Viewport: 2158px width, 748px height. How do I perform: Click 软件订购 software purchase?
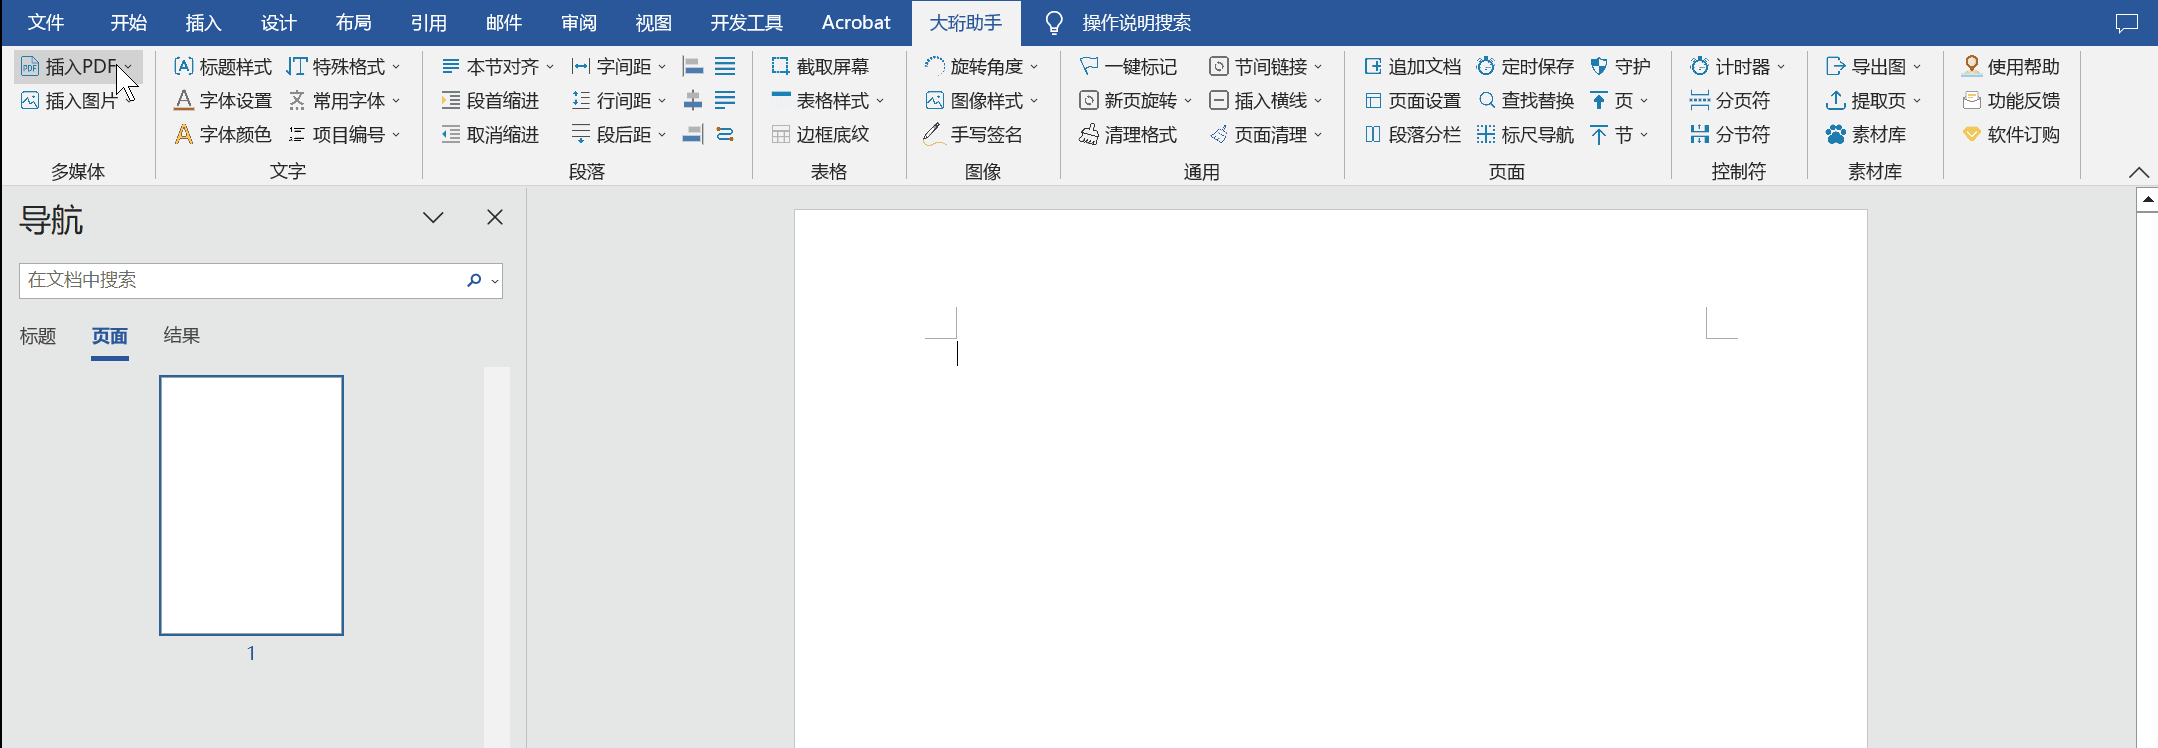(x=2010, y=135)
